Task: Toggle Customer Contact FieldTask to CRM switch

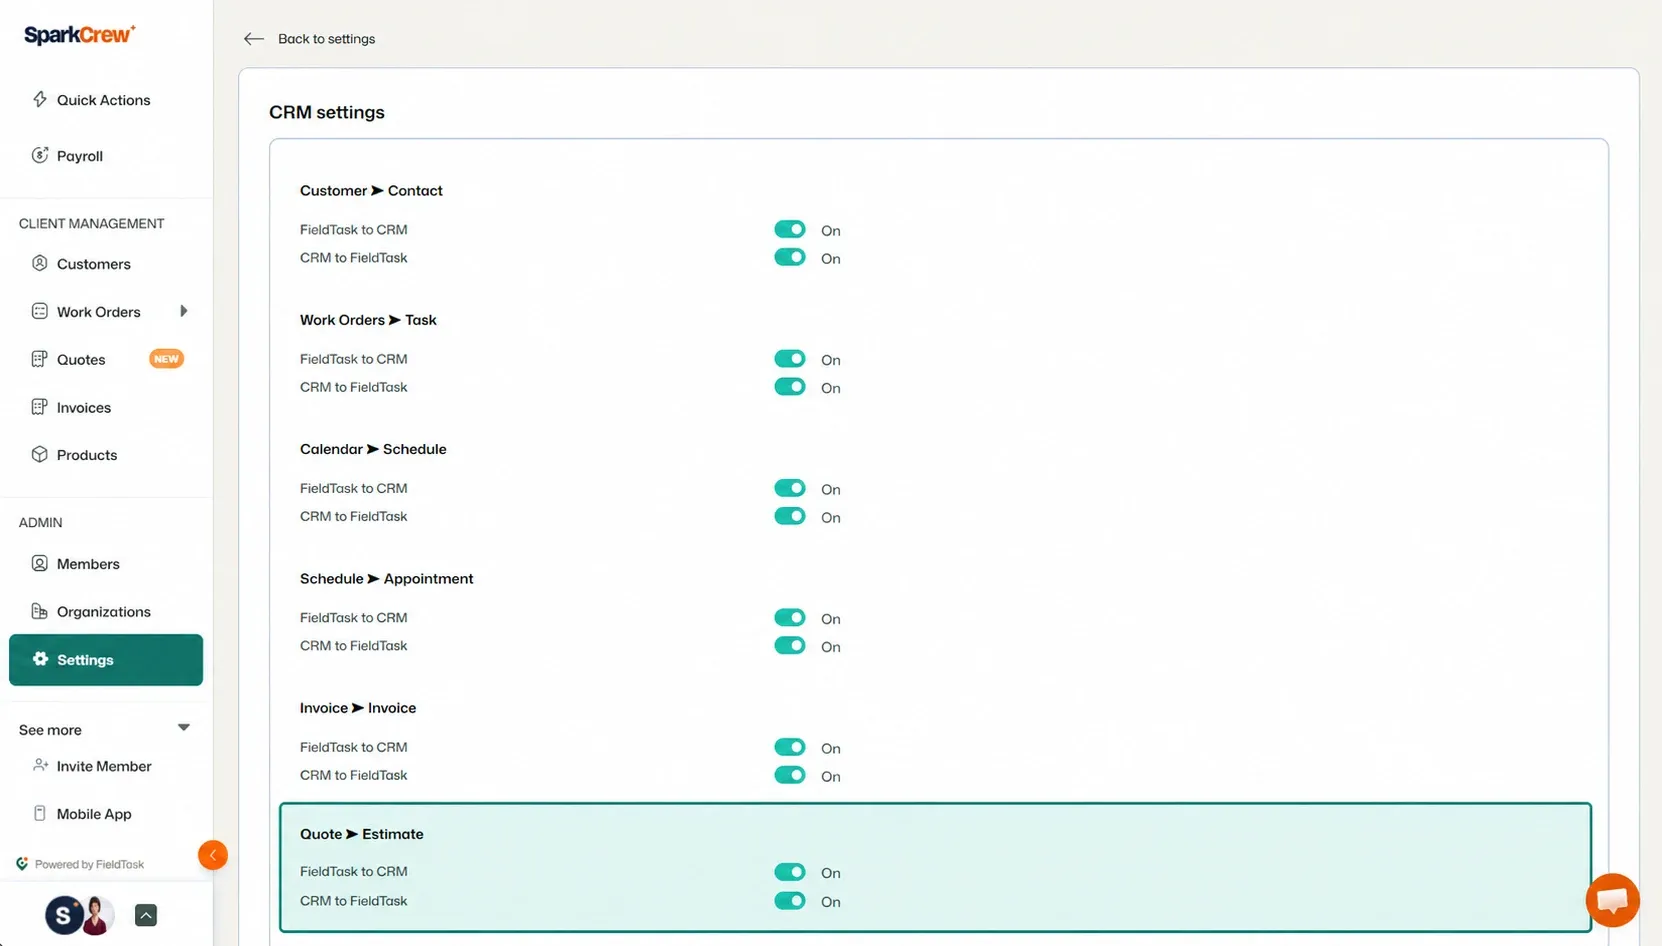Action: pyautogui.click(x=790, y=229)
